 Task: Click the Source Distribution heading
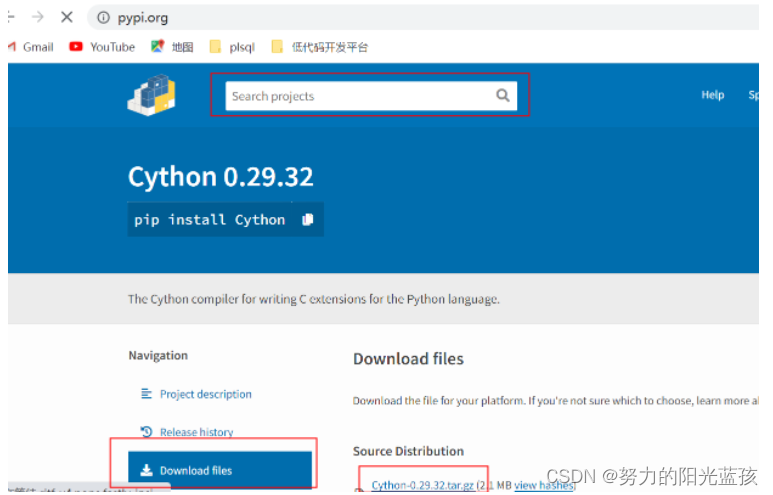click(x=408, y=451)
